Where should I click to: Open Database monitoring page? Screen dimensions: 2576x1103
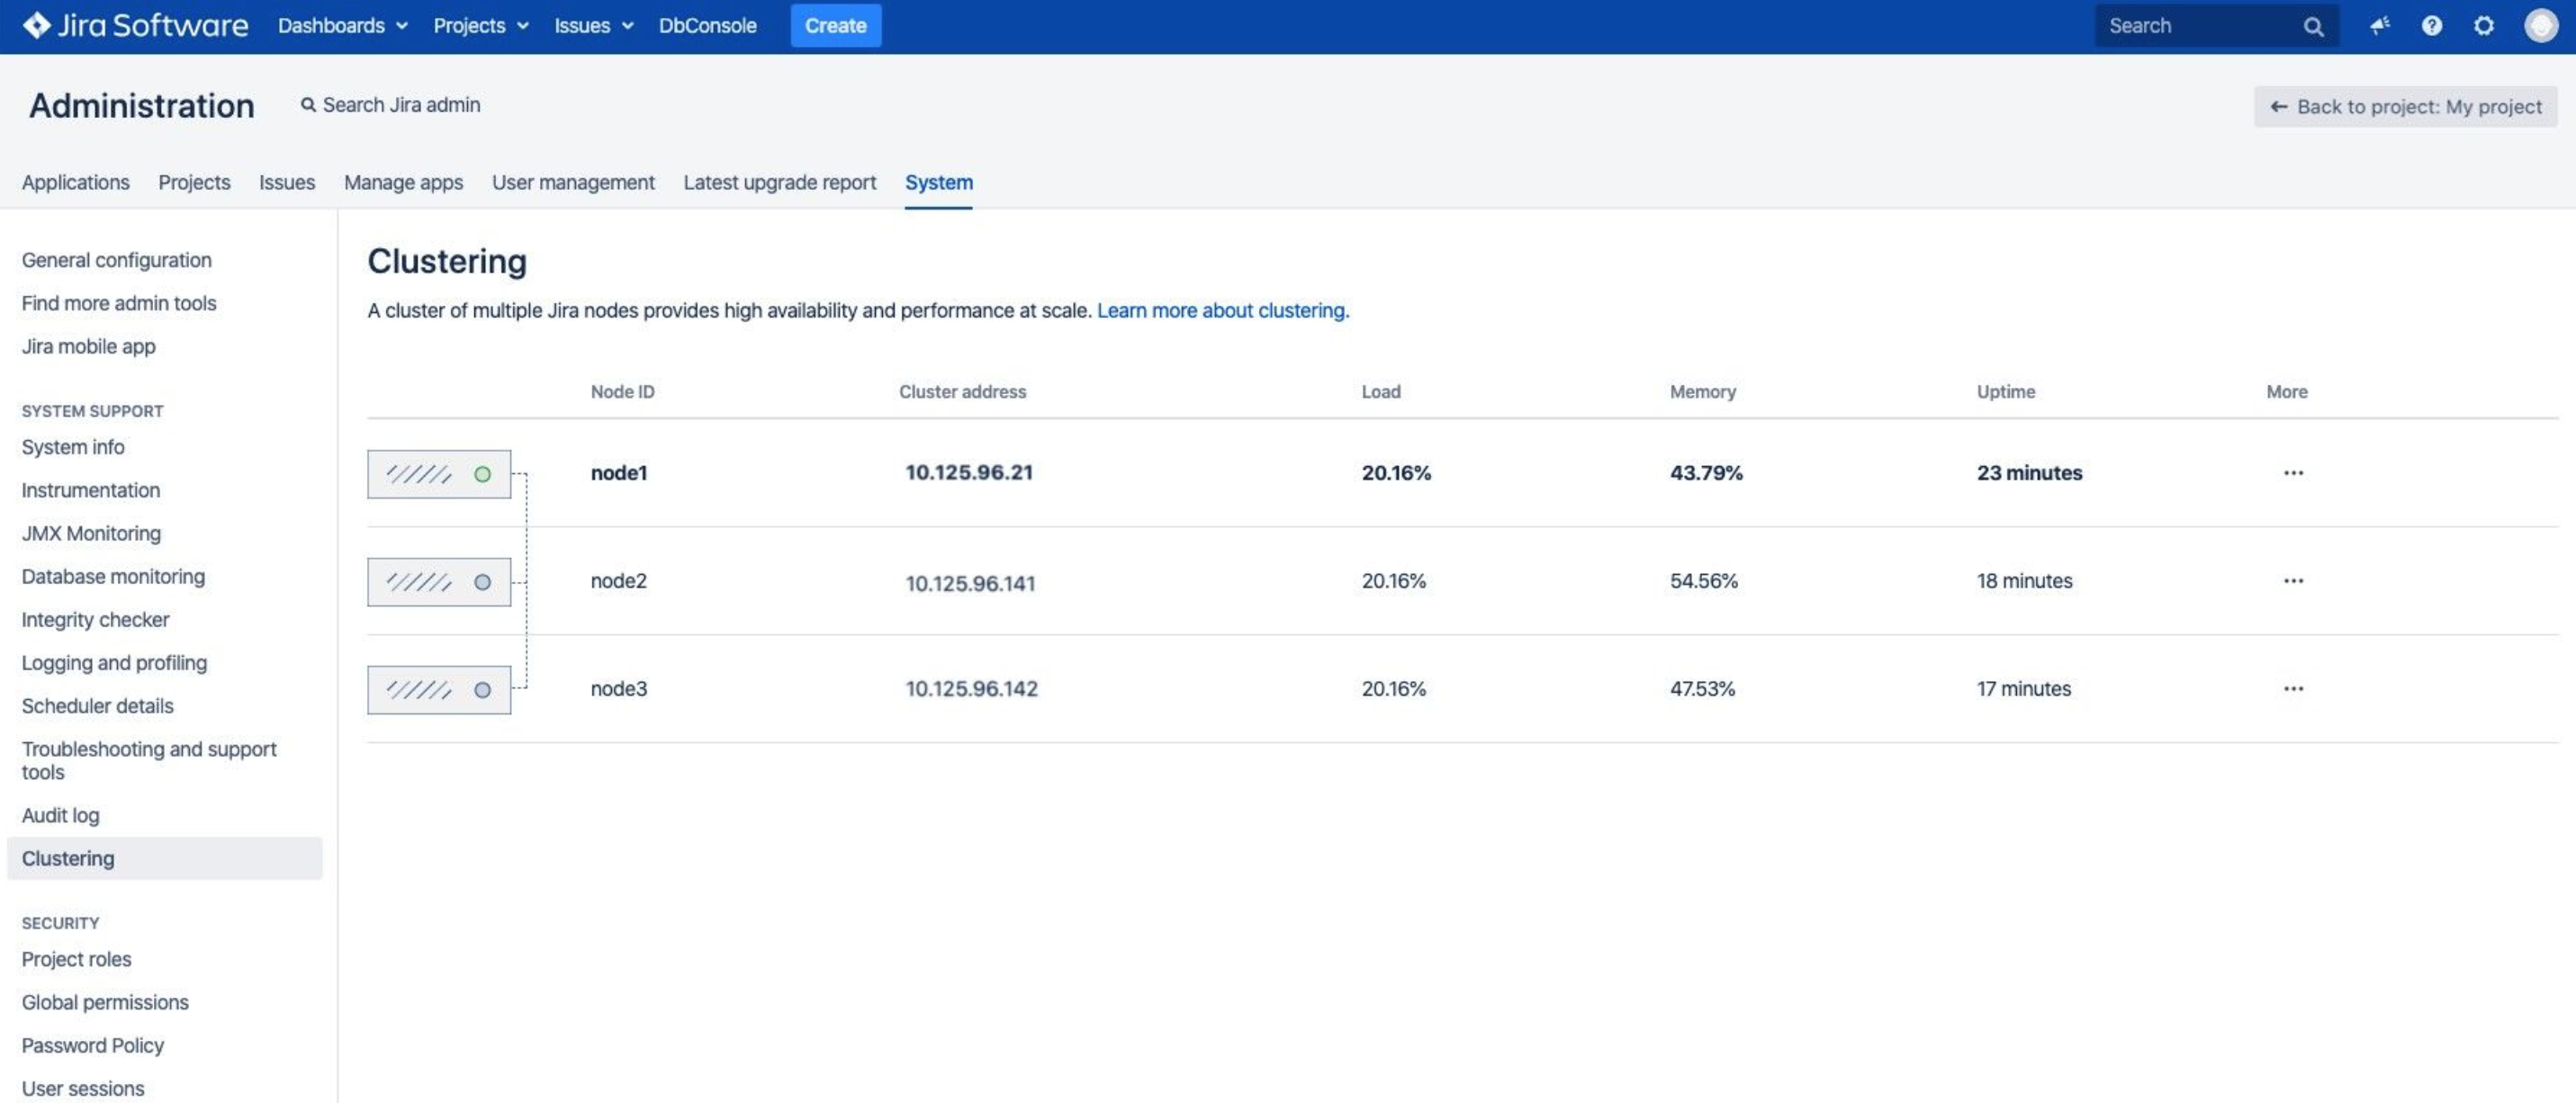(113, 576)
